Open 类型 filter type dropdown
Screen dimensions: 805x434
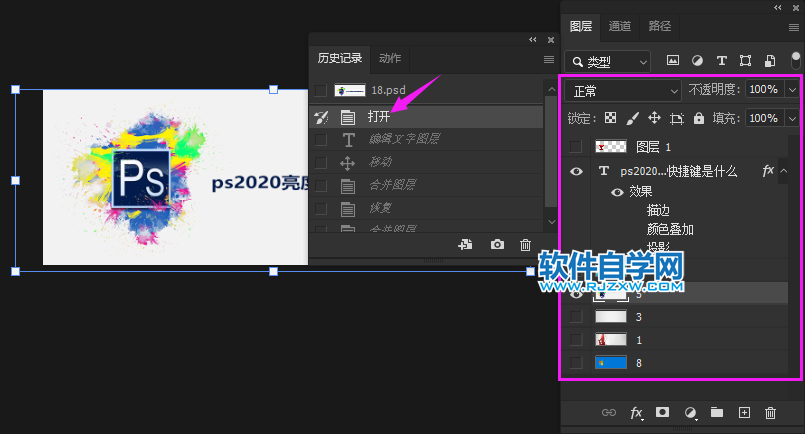(607, 62)
